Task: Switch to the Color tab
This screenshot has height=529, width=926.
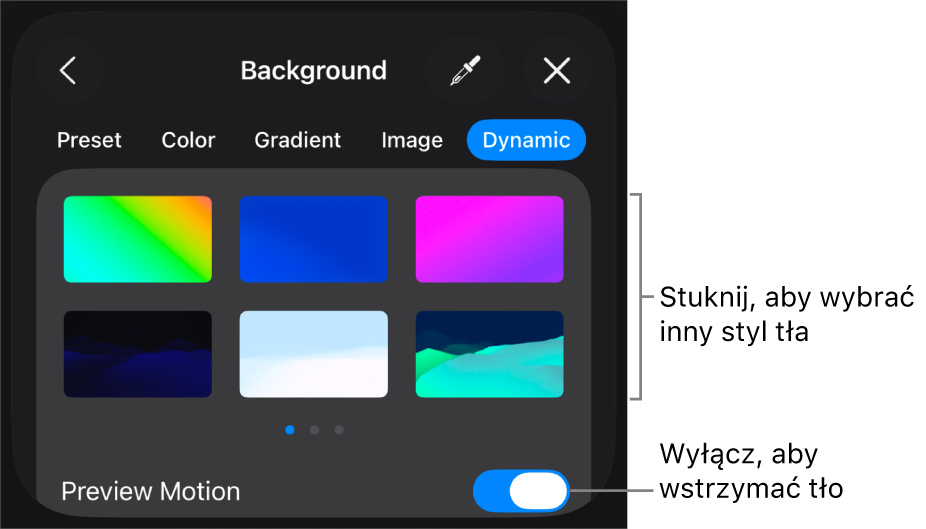Action: pos(188,141)
